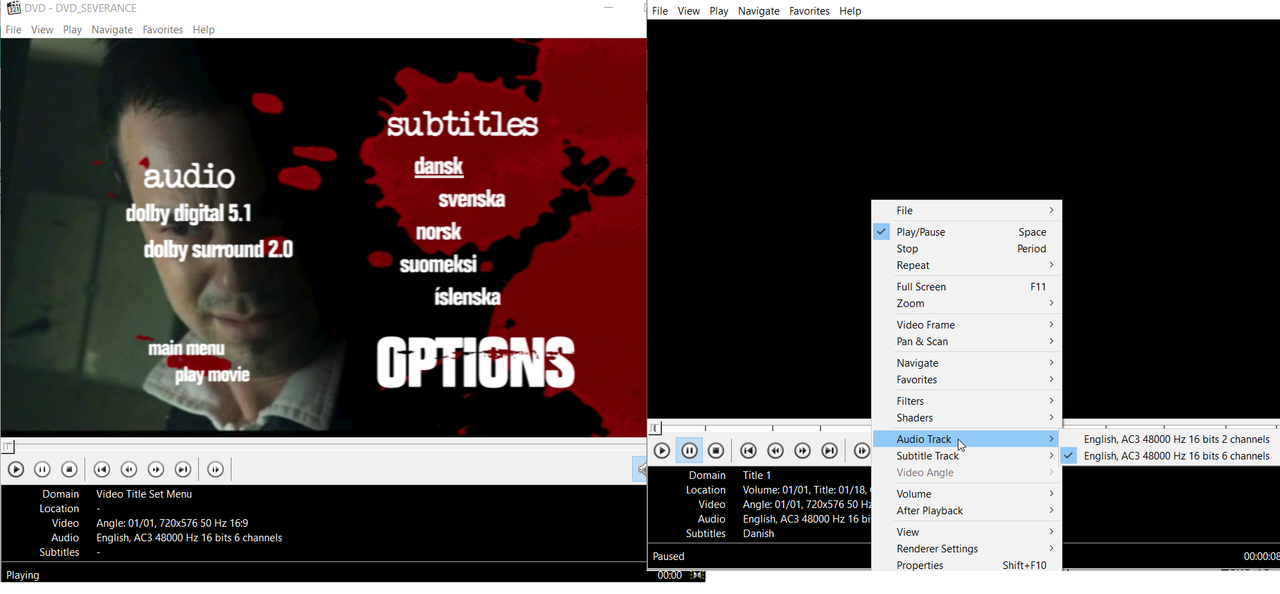Click fast-forward icon in DVD_SEVERANCE window
1280x594 pixels.
pyautogui.click(x=155, y=469)
